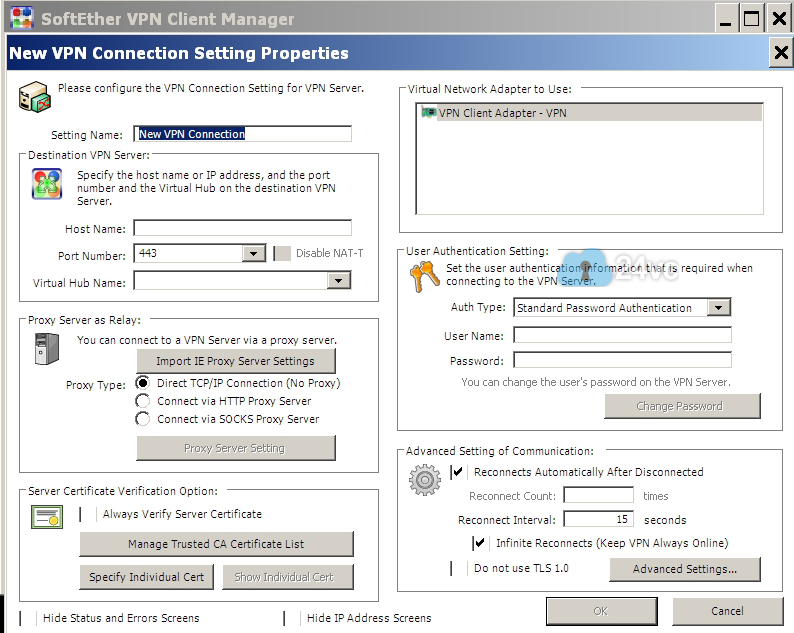
Task: Toggle the Disable NAT-T checkbox
Action: [x=282, y=253]
